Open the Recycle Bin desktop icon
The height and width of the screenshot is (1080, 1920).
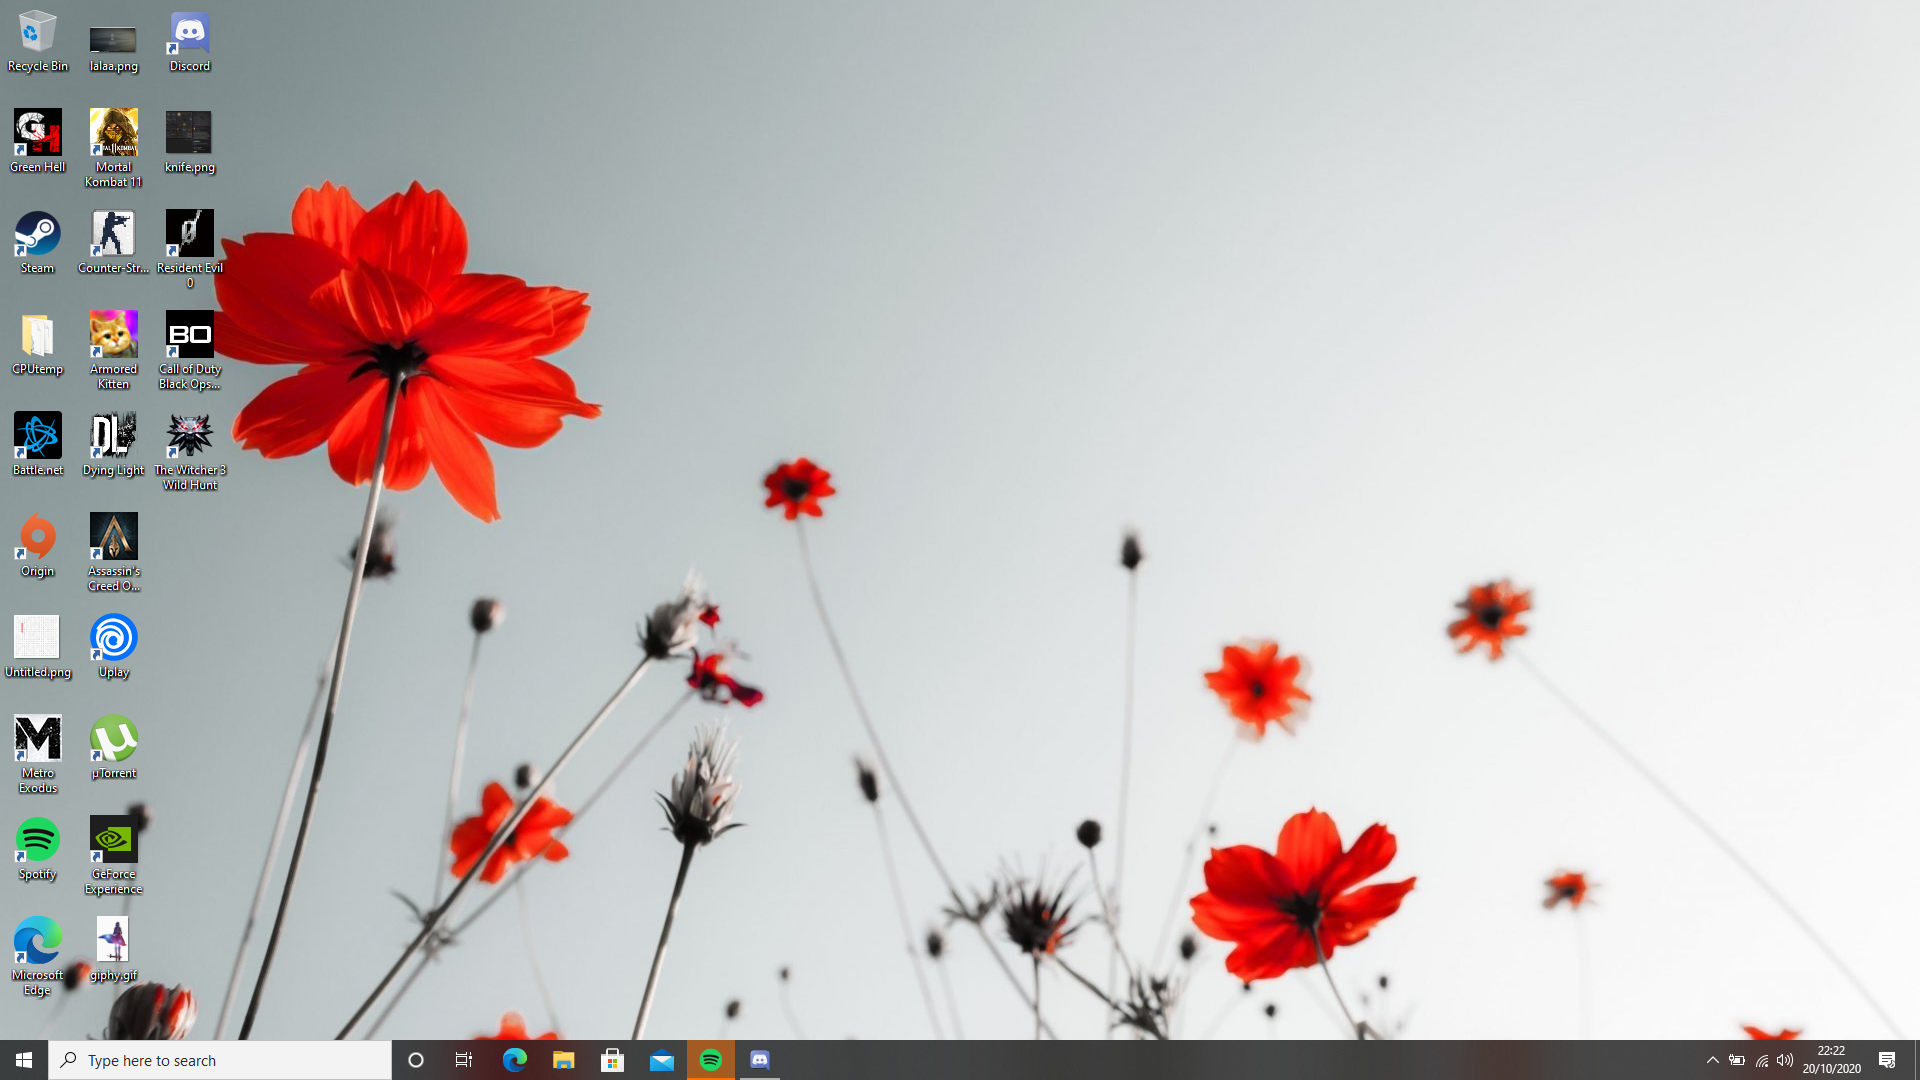(x=38, y=40)
